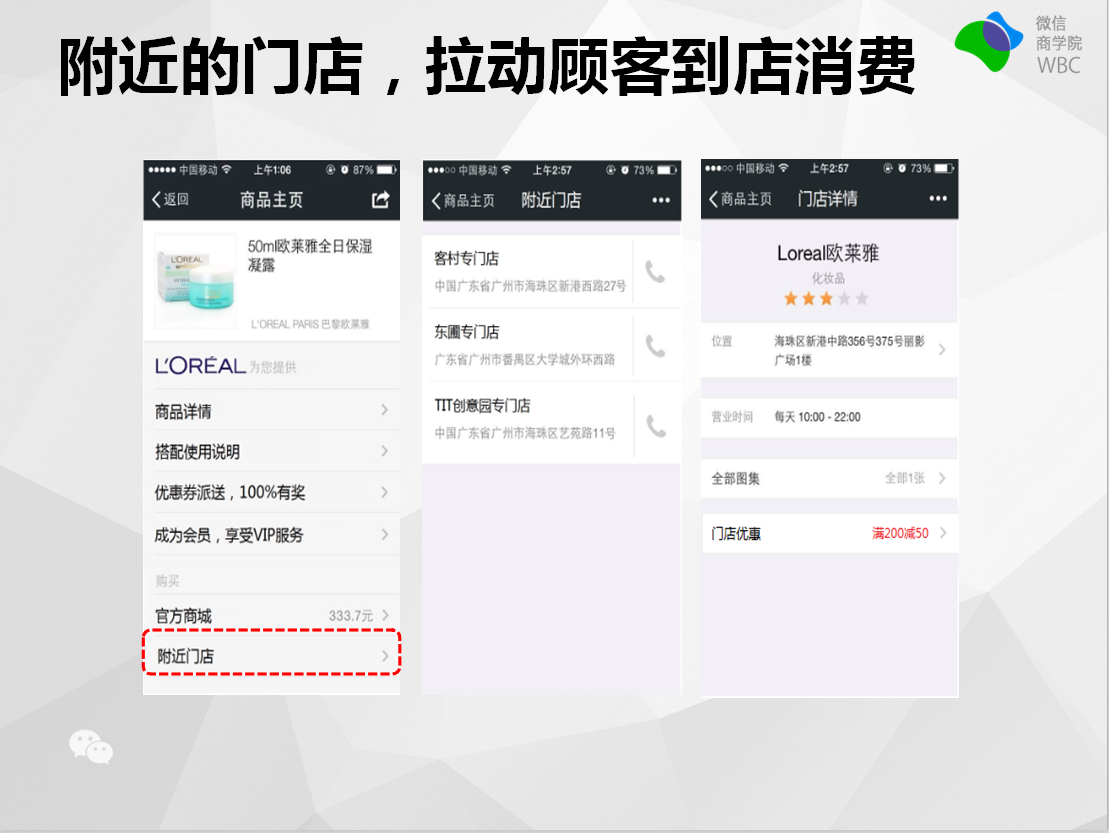Go back to 商品主页 from 门店详情 screen
Image resolution: width=1109 pixels, height=833 pixels.
(x=741, y=199)
